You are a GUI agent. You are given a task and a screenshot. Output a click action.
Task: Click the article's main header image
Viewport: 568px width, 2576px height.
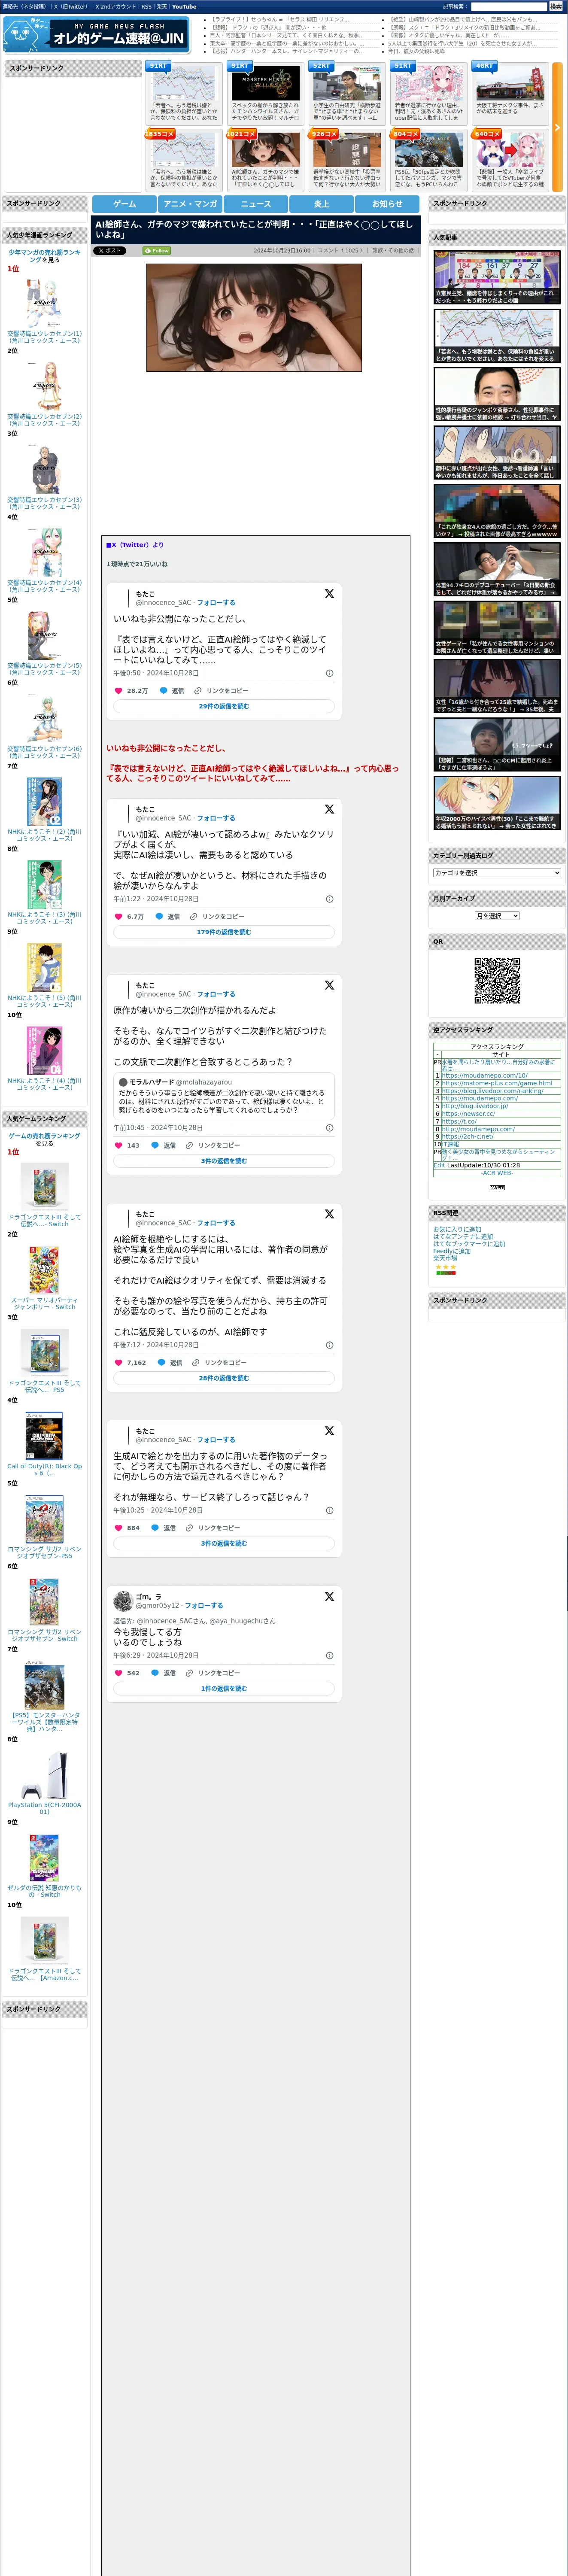point(254,318)
